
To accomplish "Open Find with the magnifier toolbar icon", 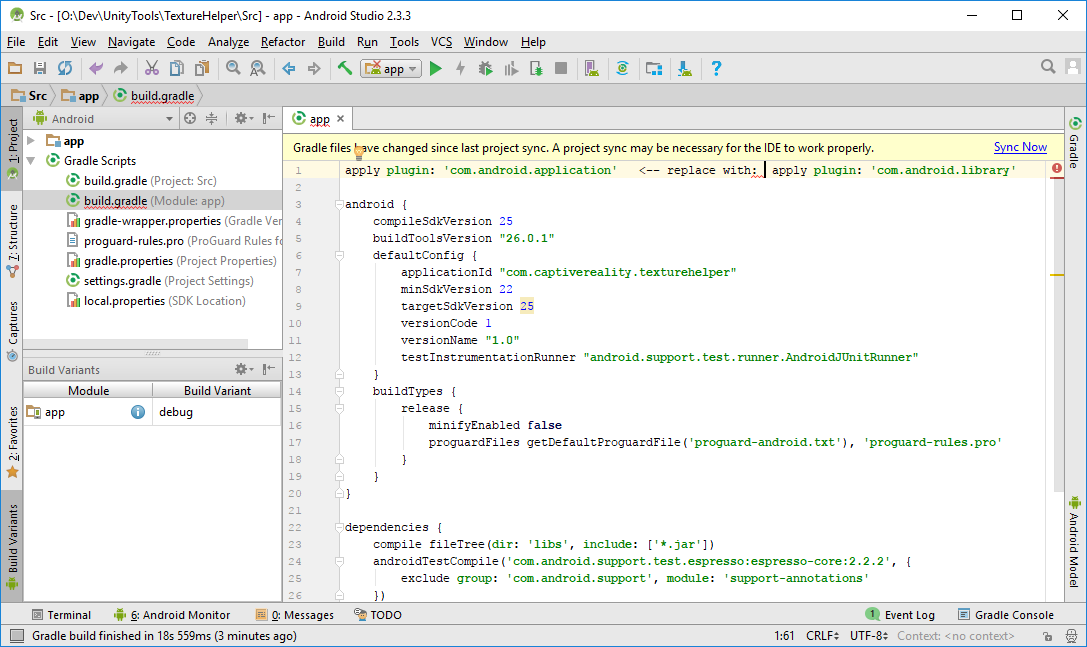I will click(x=233, y=68).
